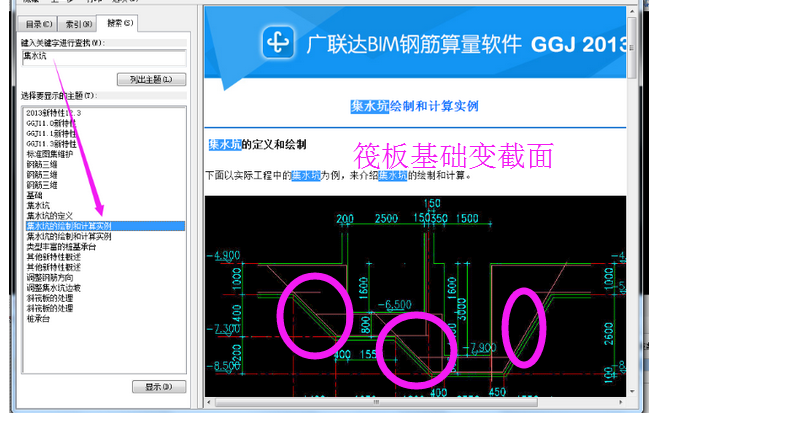Click the 显示(D) button
Viewport: 785px width, 426px height.
point(159,386)
